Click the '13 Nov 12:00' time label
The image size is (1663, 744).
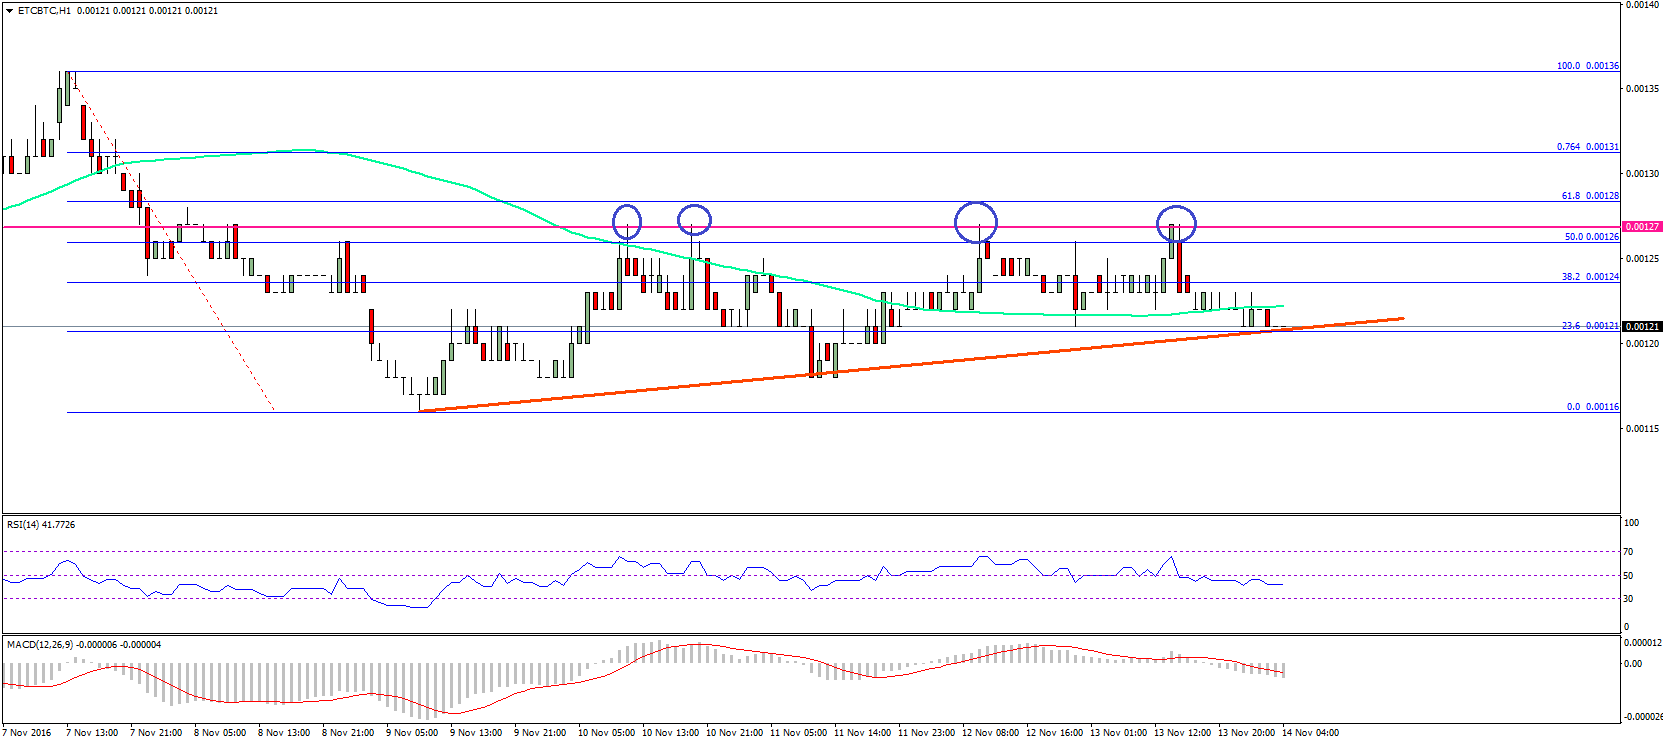click(x=1182, y=733)
